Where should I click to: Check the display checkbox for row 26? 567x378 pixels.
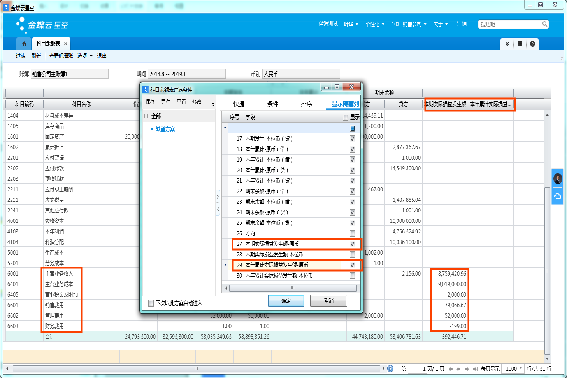(x=352, y=233)
